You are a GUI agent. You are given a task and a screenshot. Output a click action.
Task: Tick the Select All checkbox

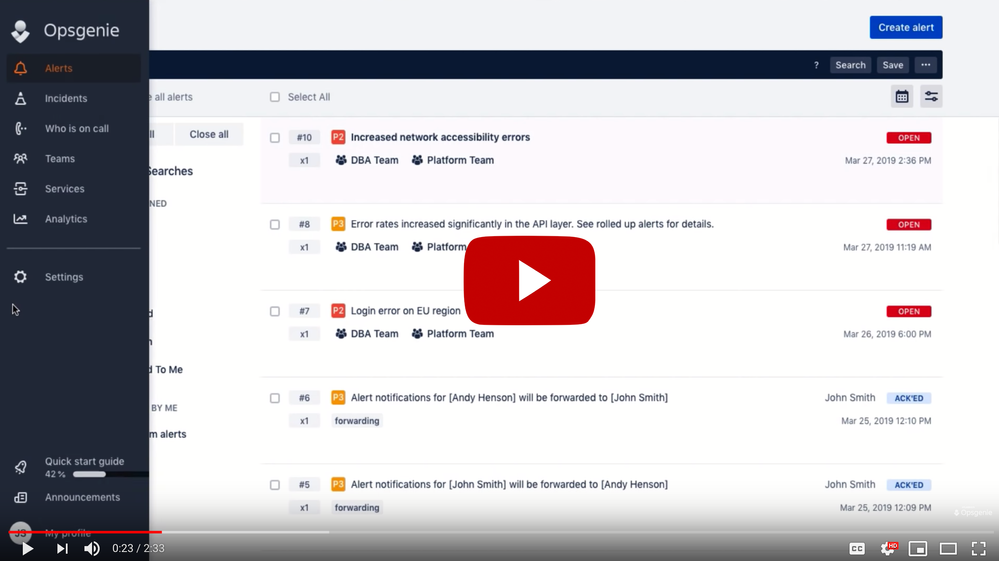tap(275, 97)
